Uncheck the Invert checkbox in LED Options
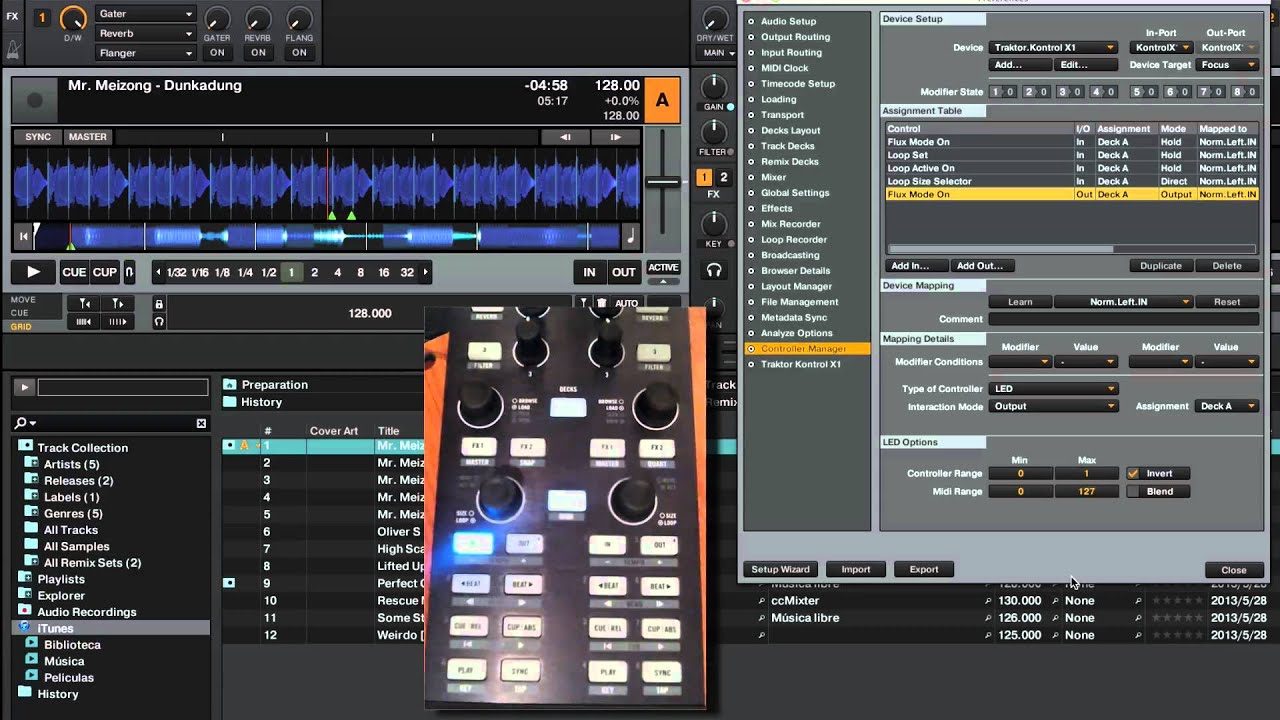This screenshot has height=720, width=1280. coord(1133,473)
